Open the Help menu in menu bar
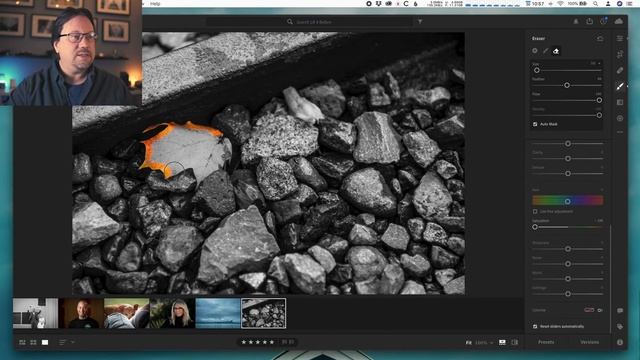Image resolution: width=640 pixels, height=360 pixels. [x=155, y=4]
